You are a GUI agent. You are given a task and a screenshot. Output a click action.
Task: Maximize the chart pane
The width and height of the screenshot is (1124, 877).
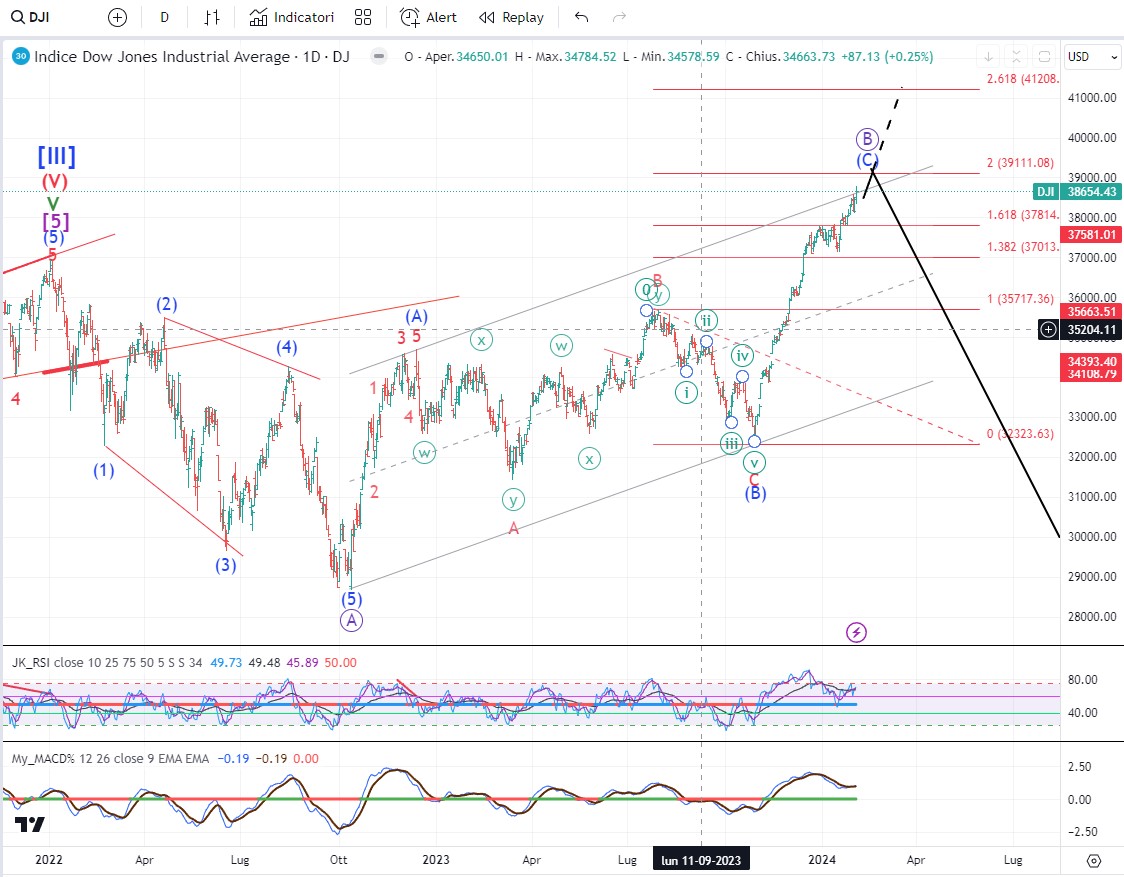click(x=1044, y=57)
